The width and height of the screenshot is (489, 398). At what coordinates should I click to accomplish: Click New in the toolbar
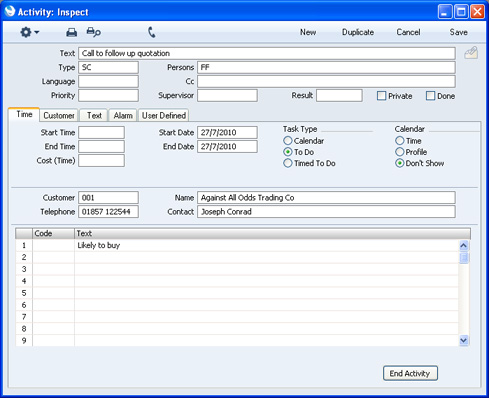coord(308,32)
